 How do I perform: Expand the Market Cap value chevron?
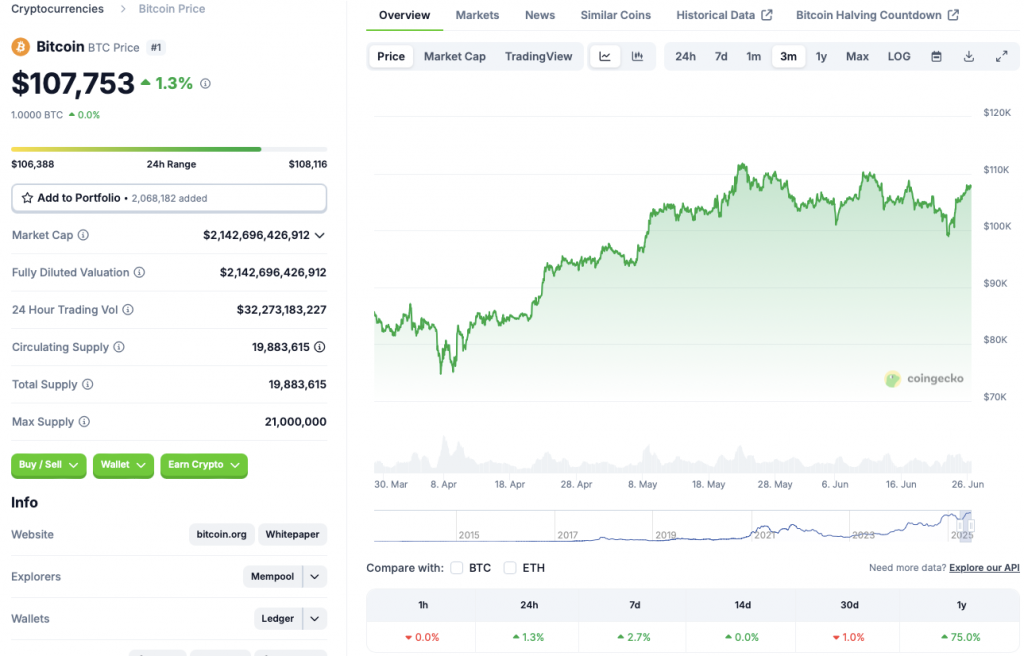coord(319,235)
